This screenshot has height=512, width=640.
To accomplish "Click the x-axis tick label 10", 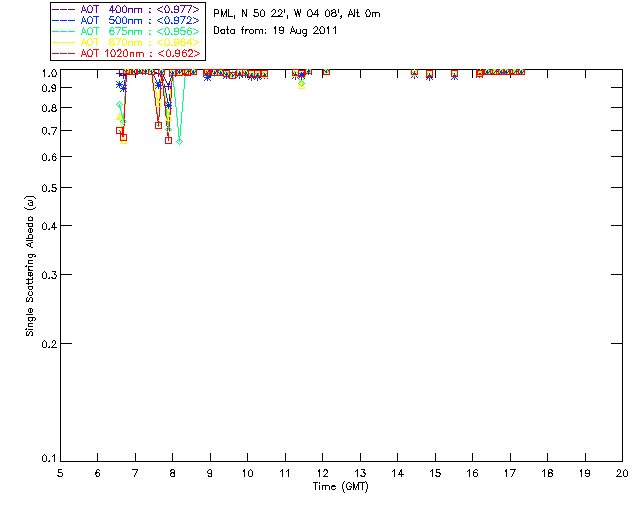I will point(247,473).
